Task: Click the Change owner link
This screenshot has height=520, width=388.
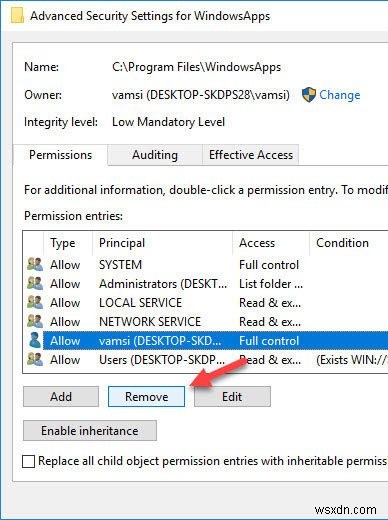Action: point(340,95)
